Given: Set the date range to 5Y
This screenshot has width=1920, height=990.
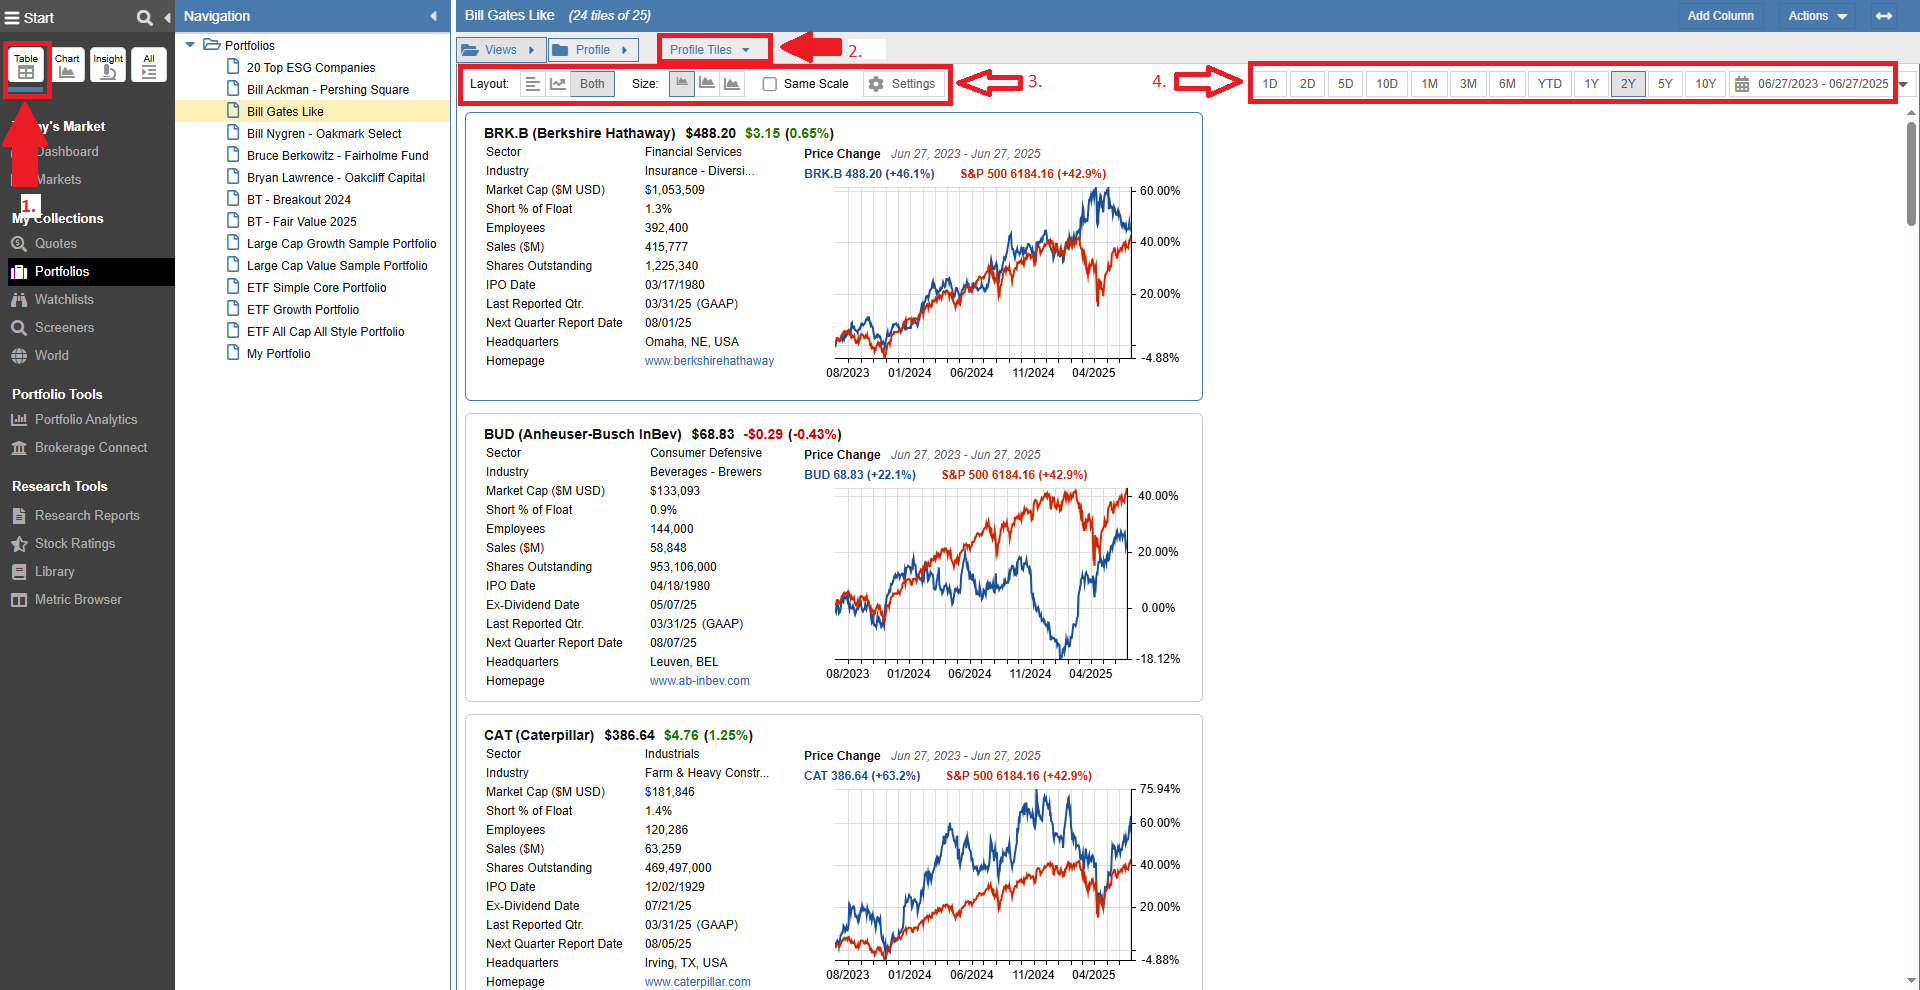Looking at the screenshot, I should 1665,84.
